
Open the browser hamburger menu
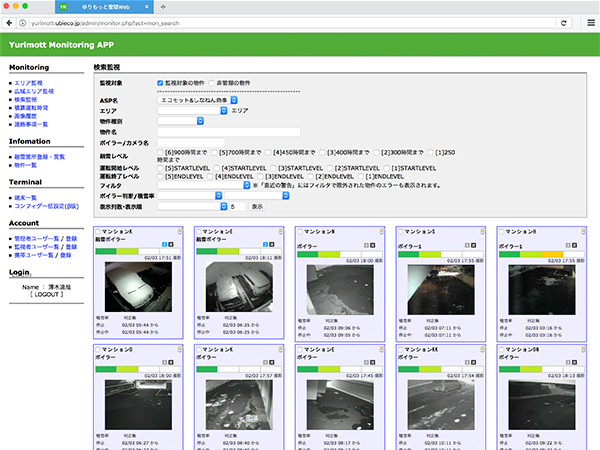coord(590,22)
